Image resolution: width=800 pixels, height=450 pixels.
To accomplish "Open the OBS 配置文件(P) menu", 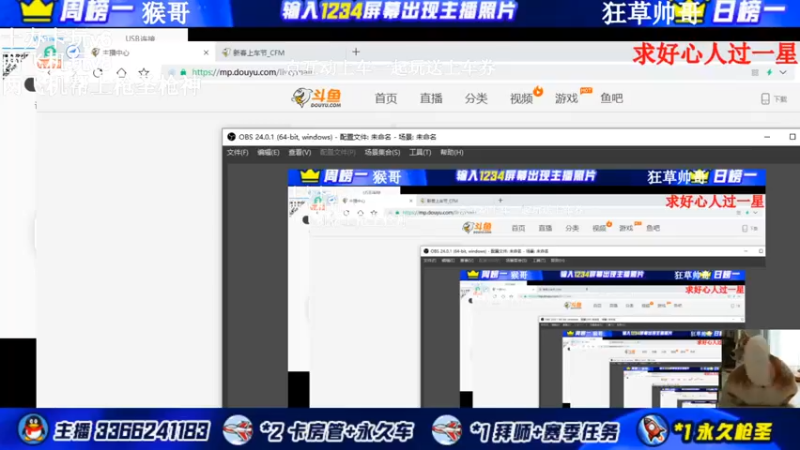I will 338,152.
